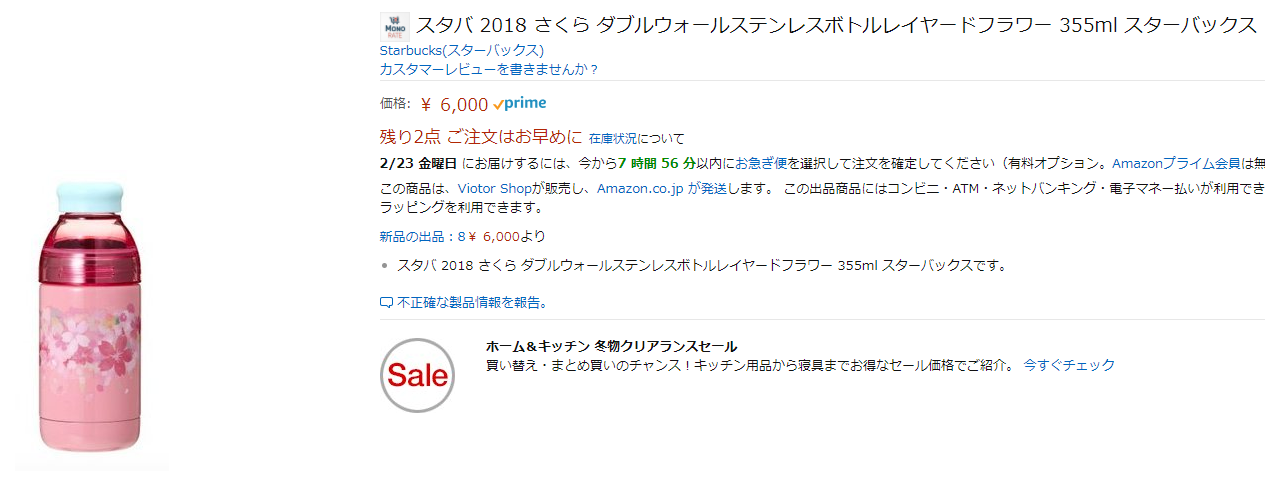
Task: Click the pink sakura bottle product image
Action: [x=88, y=321]
